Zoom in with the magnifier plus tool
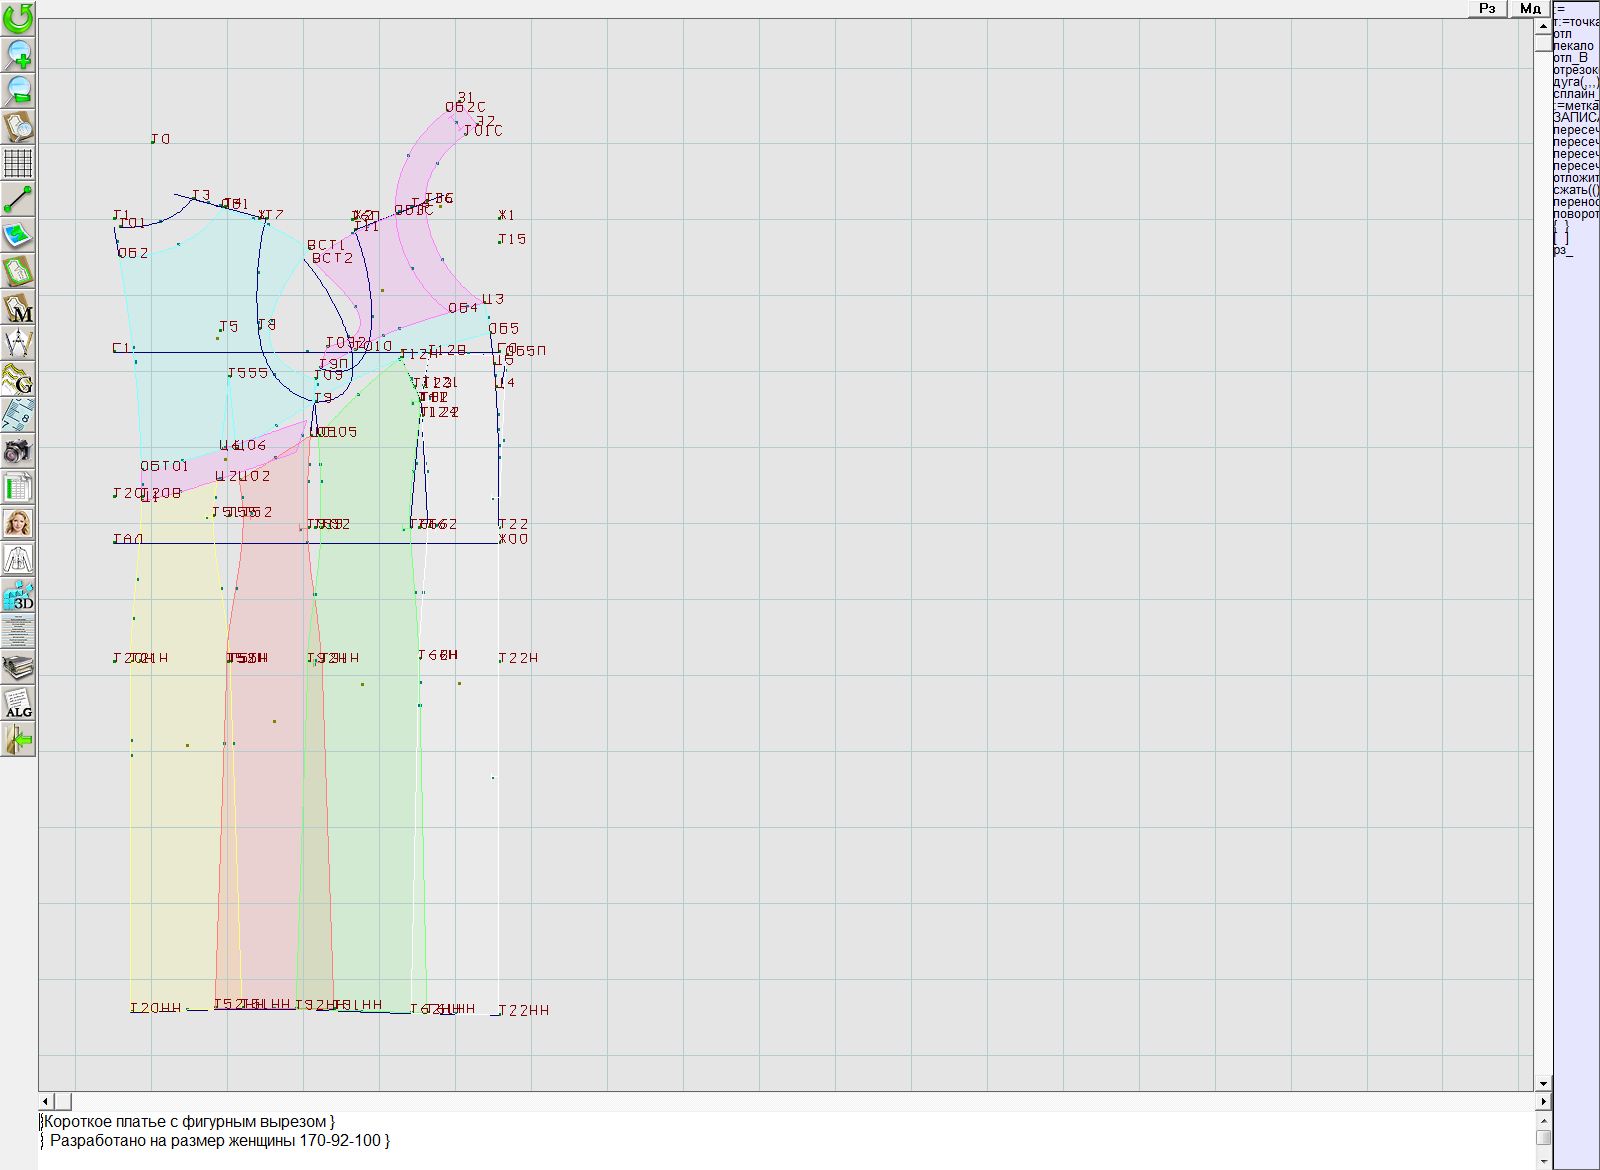The height and width of the screenshot is (1170, 1600). click(18, 54)
